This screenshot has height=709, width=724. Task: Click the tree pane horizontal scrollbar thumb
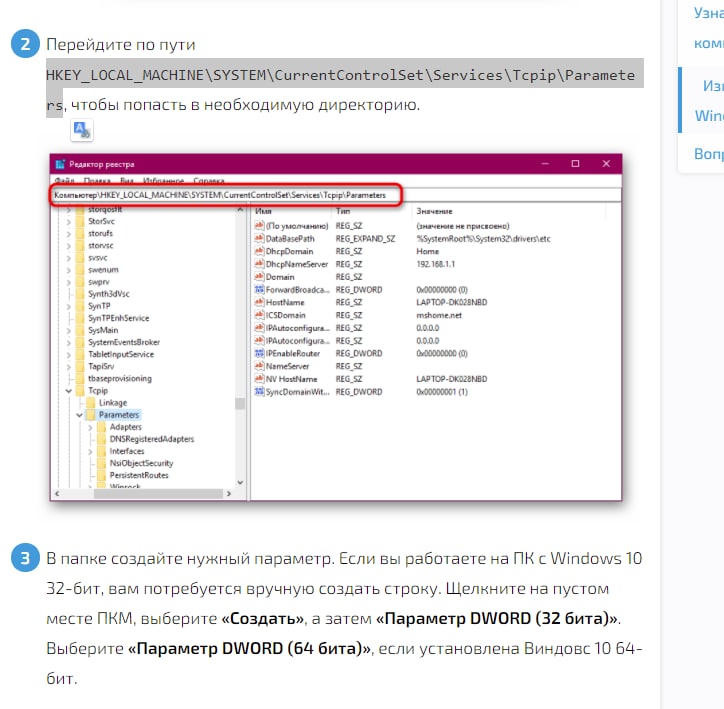(158, 493)
